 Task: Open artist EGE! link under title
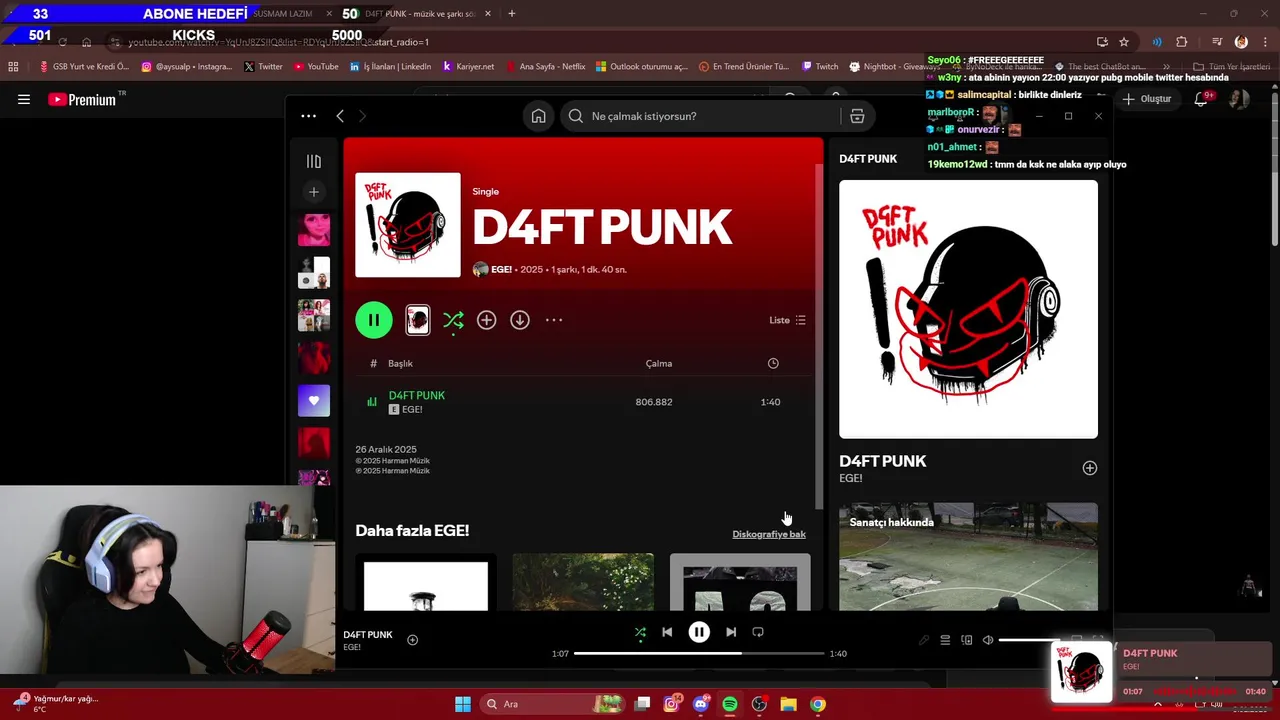click(501, 269)
